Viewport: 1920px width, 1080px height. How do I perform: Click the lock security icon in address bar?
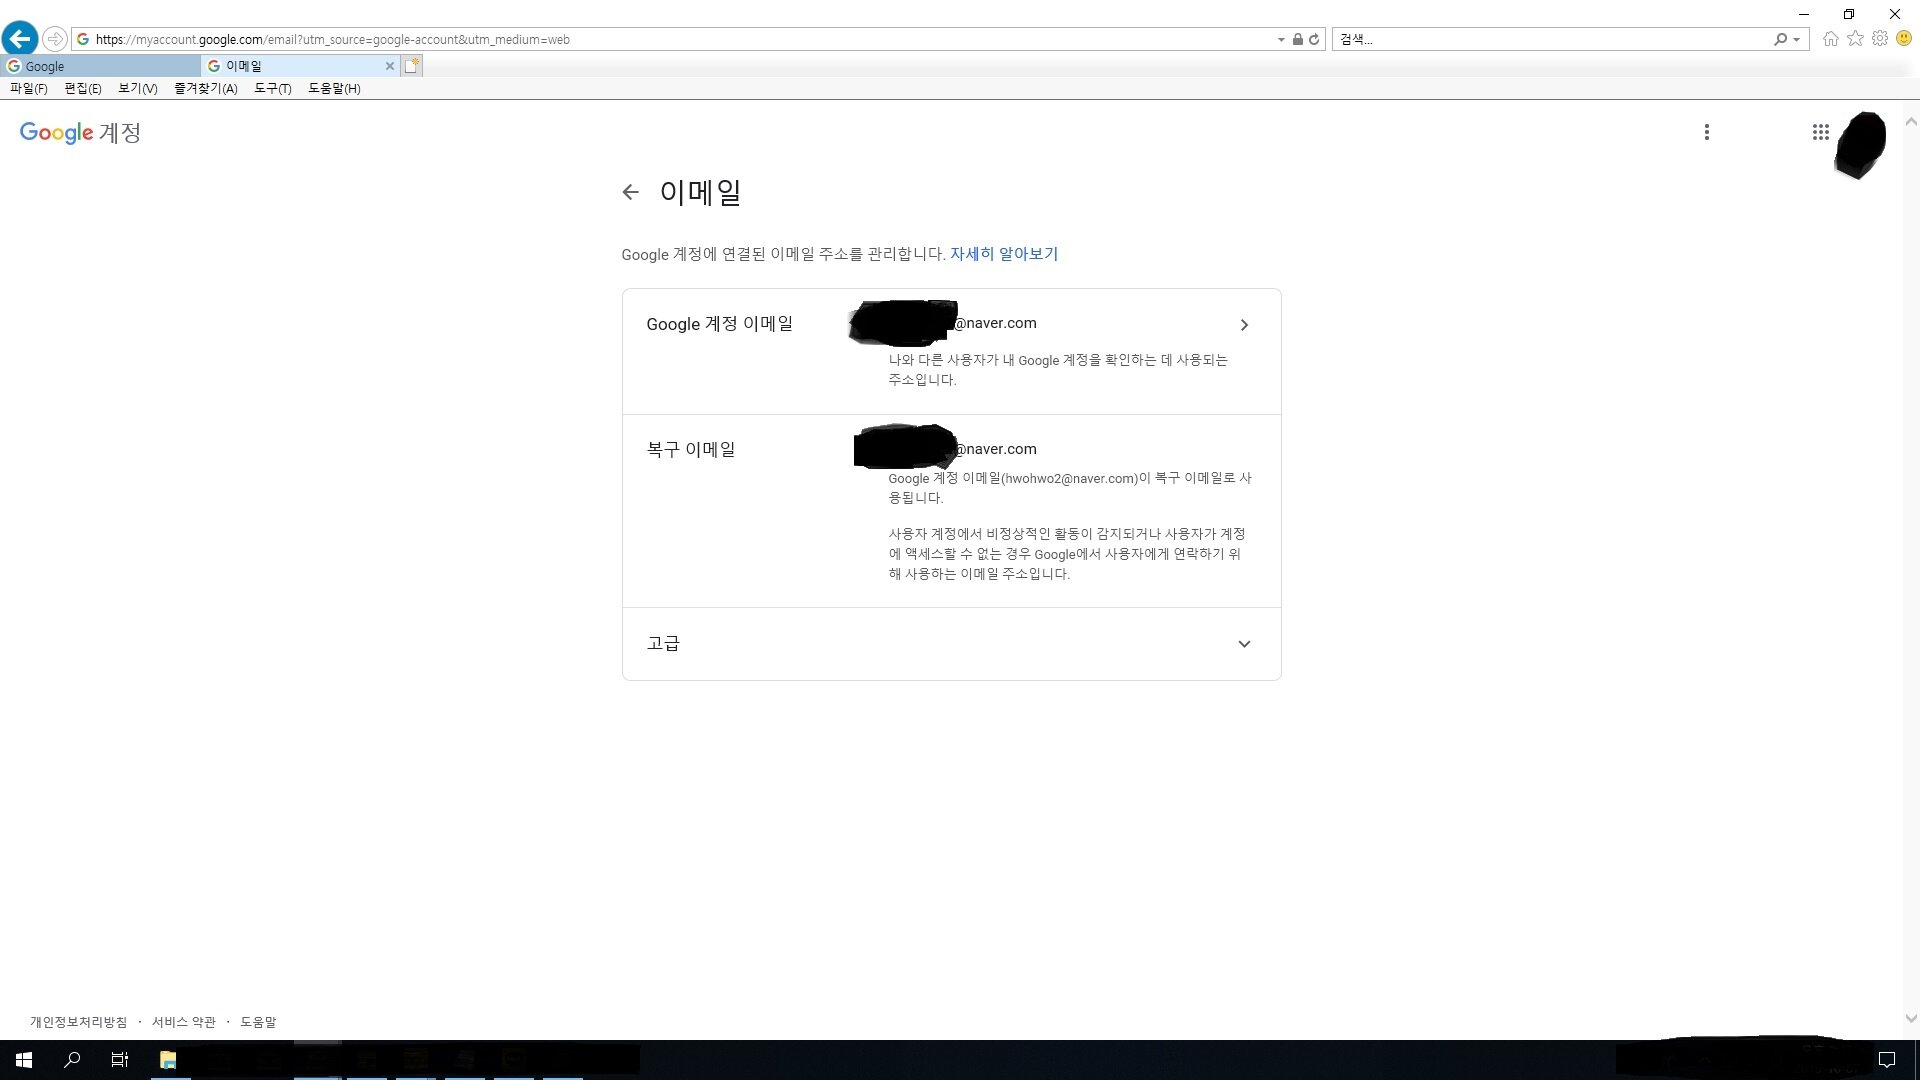point(1297,40)
